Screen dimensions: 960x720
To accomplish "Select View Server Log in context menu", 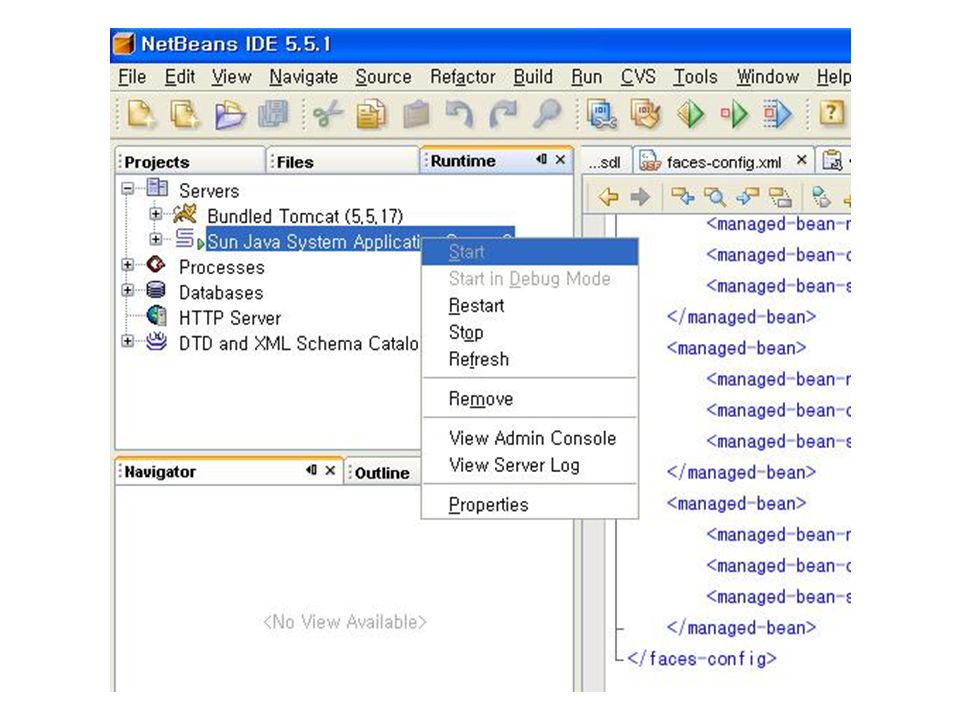I will [x=530, y=465].
